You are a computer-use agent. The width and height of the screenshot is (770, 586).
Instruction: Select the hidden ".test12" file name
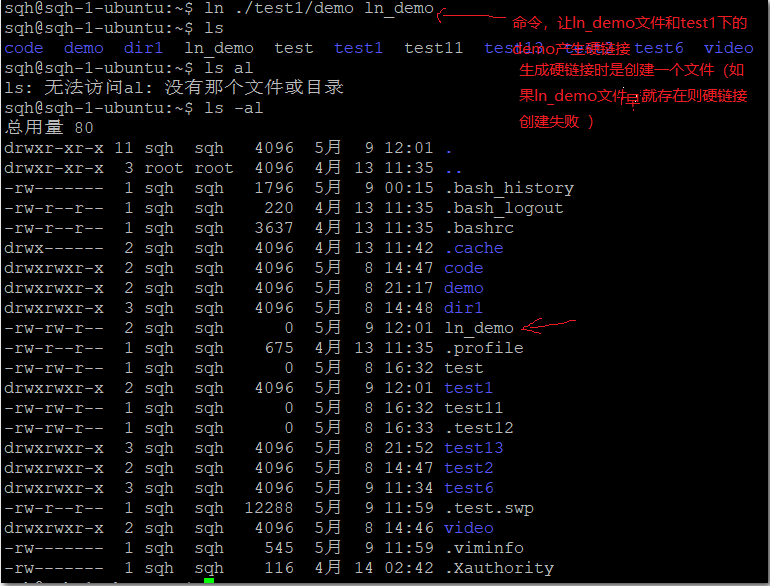(479, 428)
